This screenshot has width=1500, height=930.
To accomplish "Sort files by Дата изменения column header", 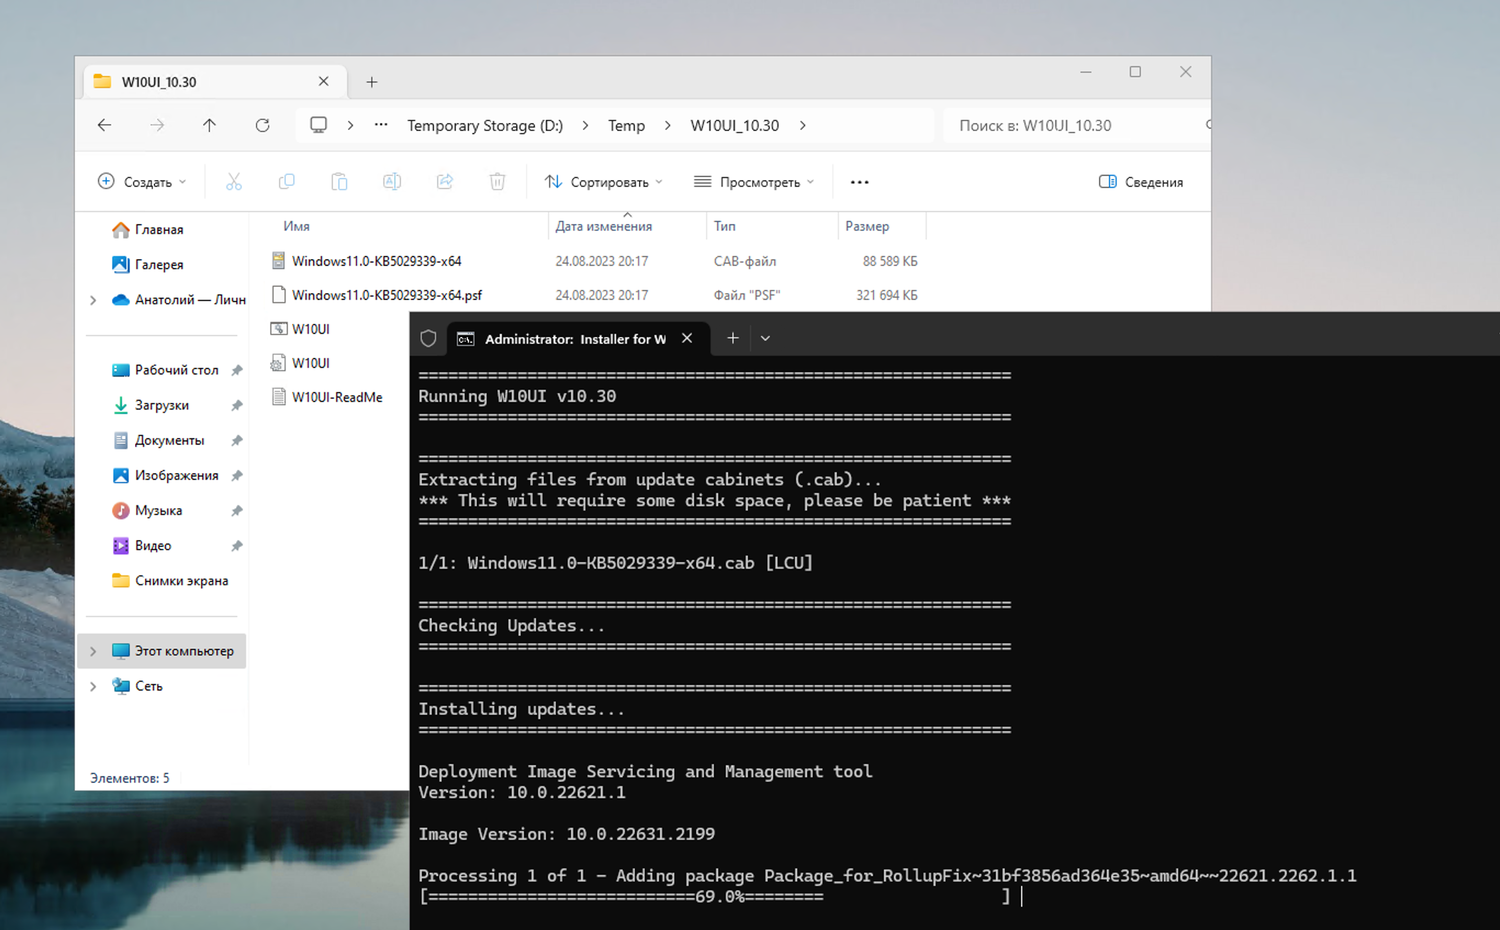I will (604, 226).
